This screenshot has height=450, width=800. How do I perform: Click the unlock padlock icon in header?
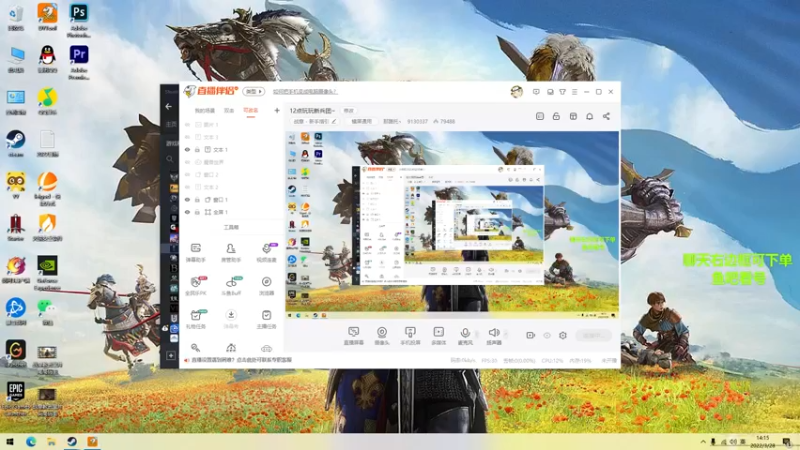click(x=556, y=116)
